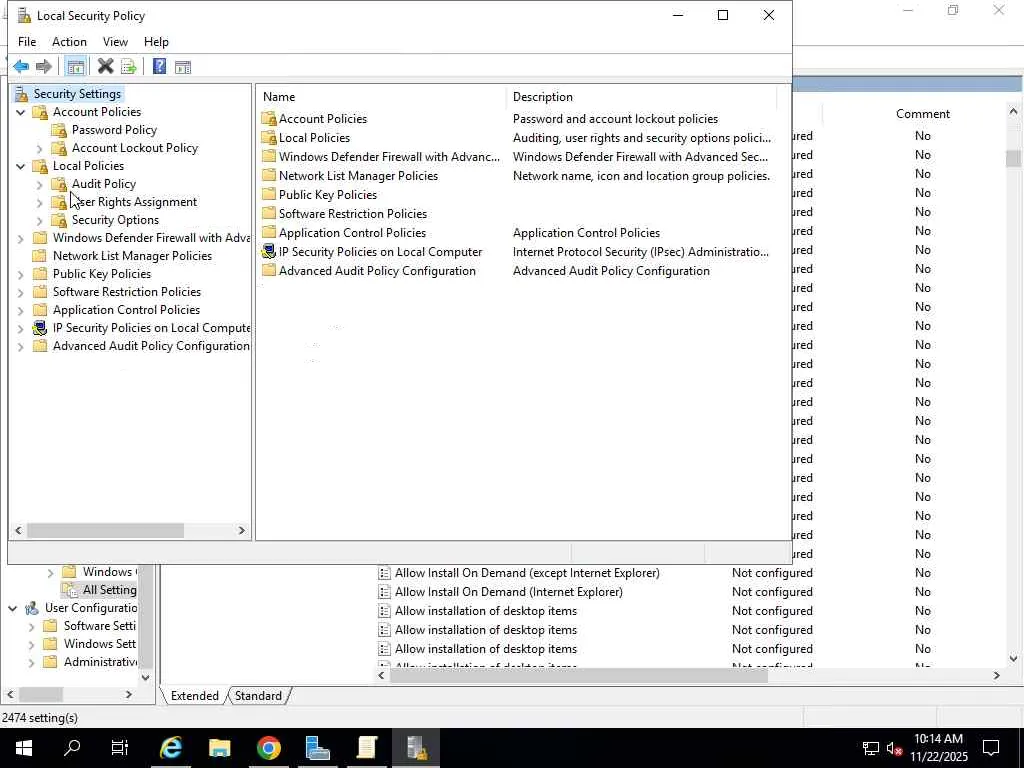Click the IP Security Policies icon in the tree
Screen dimensions: 1024x768
[x=40, y=328]
